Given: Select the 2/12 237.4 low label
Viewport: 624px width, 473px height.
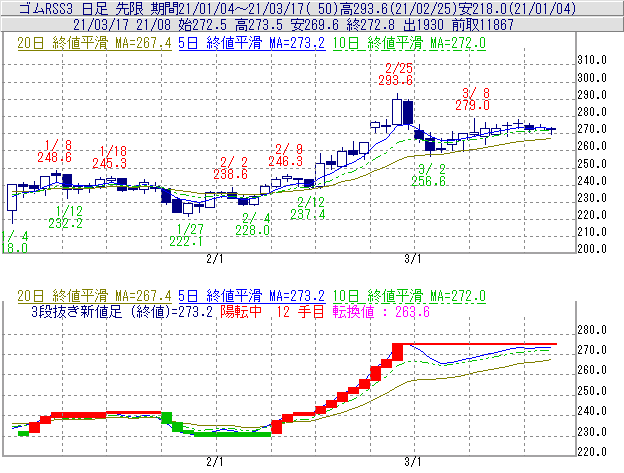Looking at the screenshot, I should 308,208.
